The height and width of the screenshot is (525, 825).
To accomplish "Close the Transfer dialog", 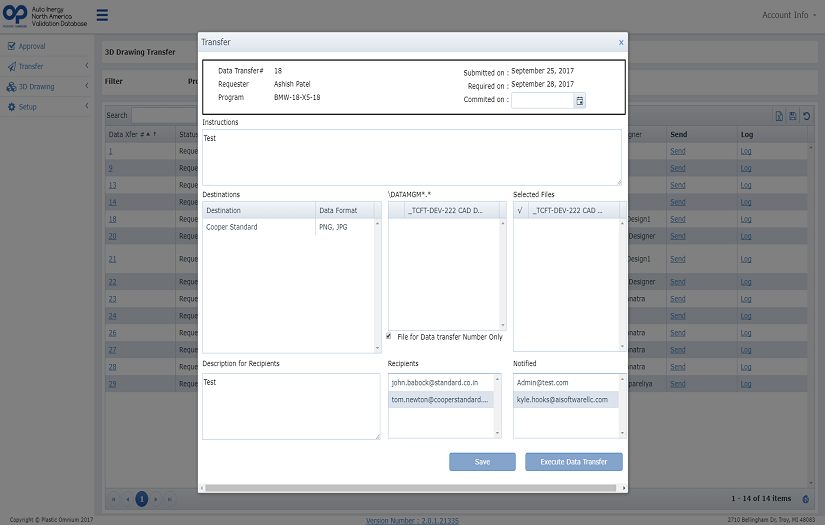I will click(621, 43).
